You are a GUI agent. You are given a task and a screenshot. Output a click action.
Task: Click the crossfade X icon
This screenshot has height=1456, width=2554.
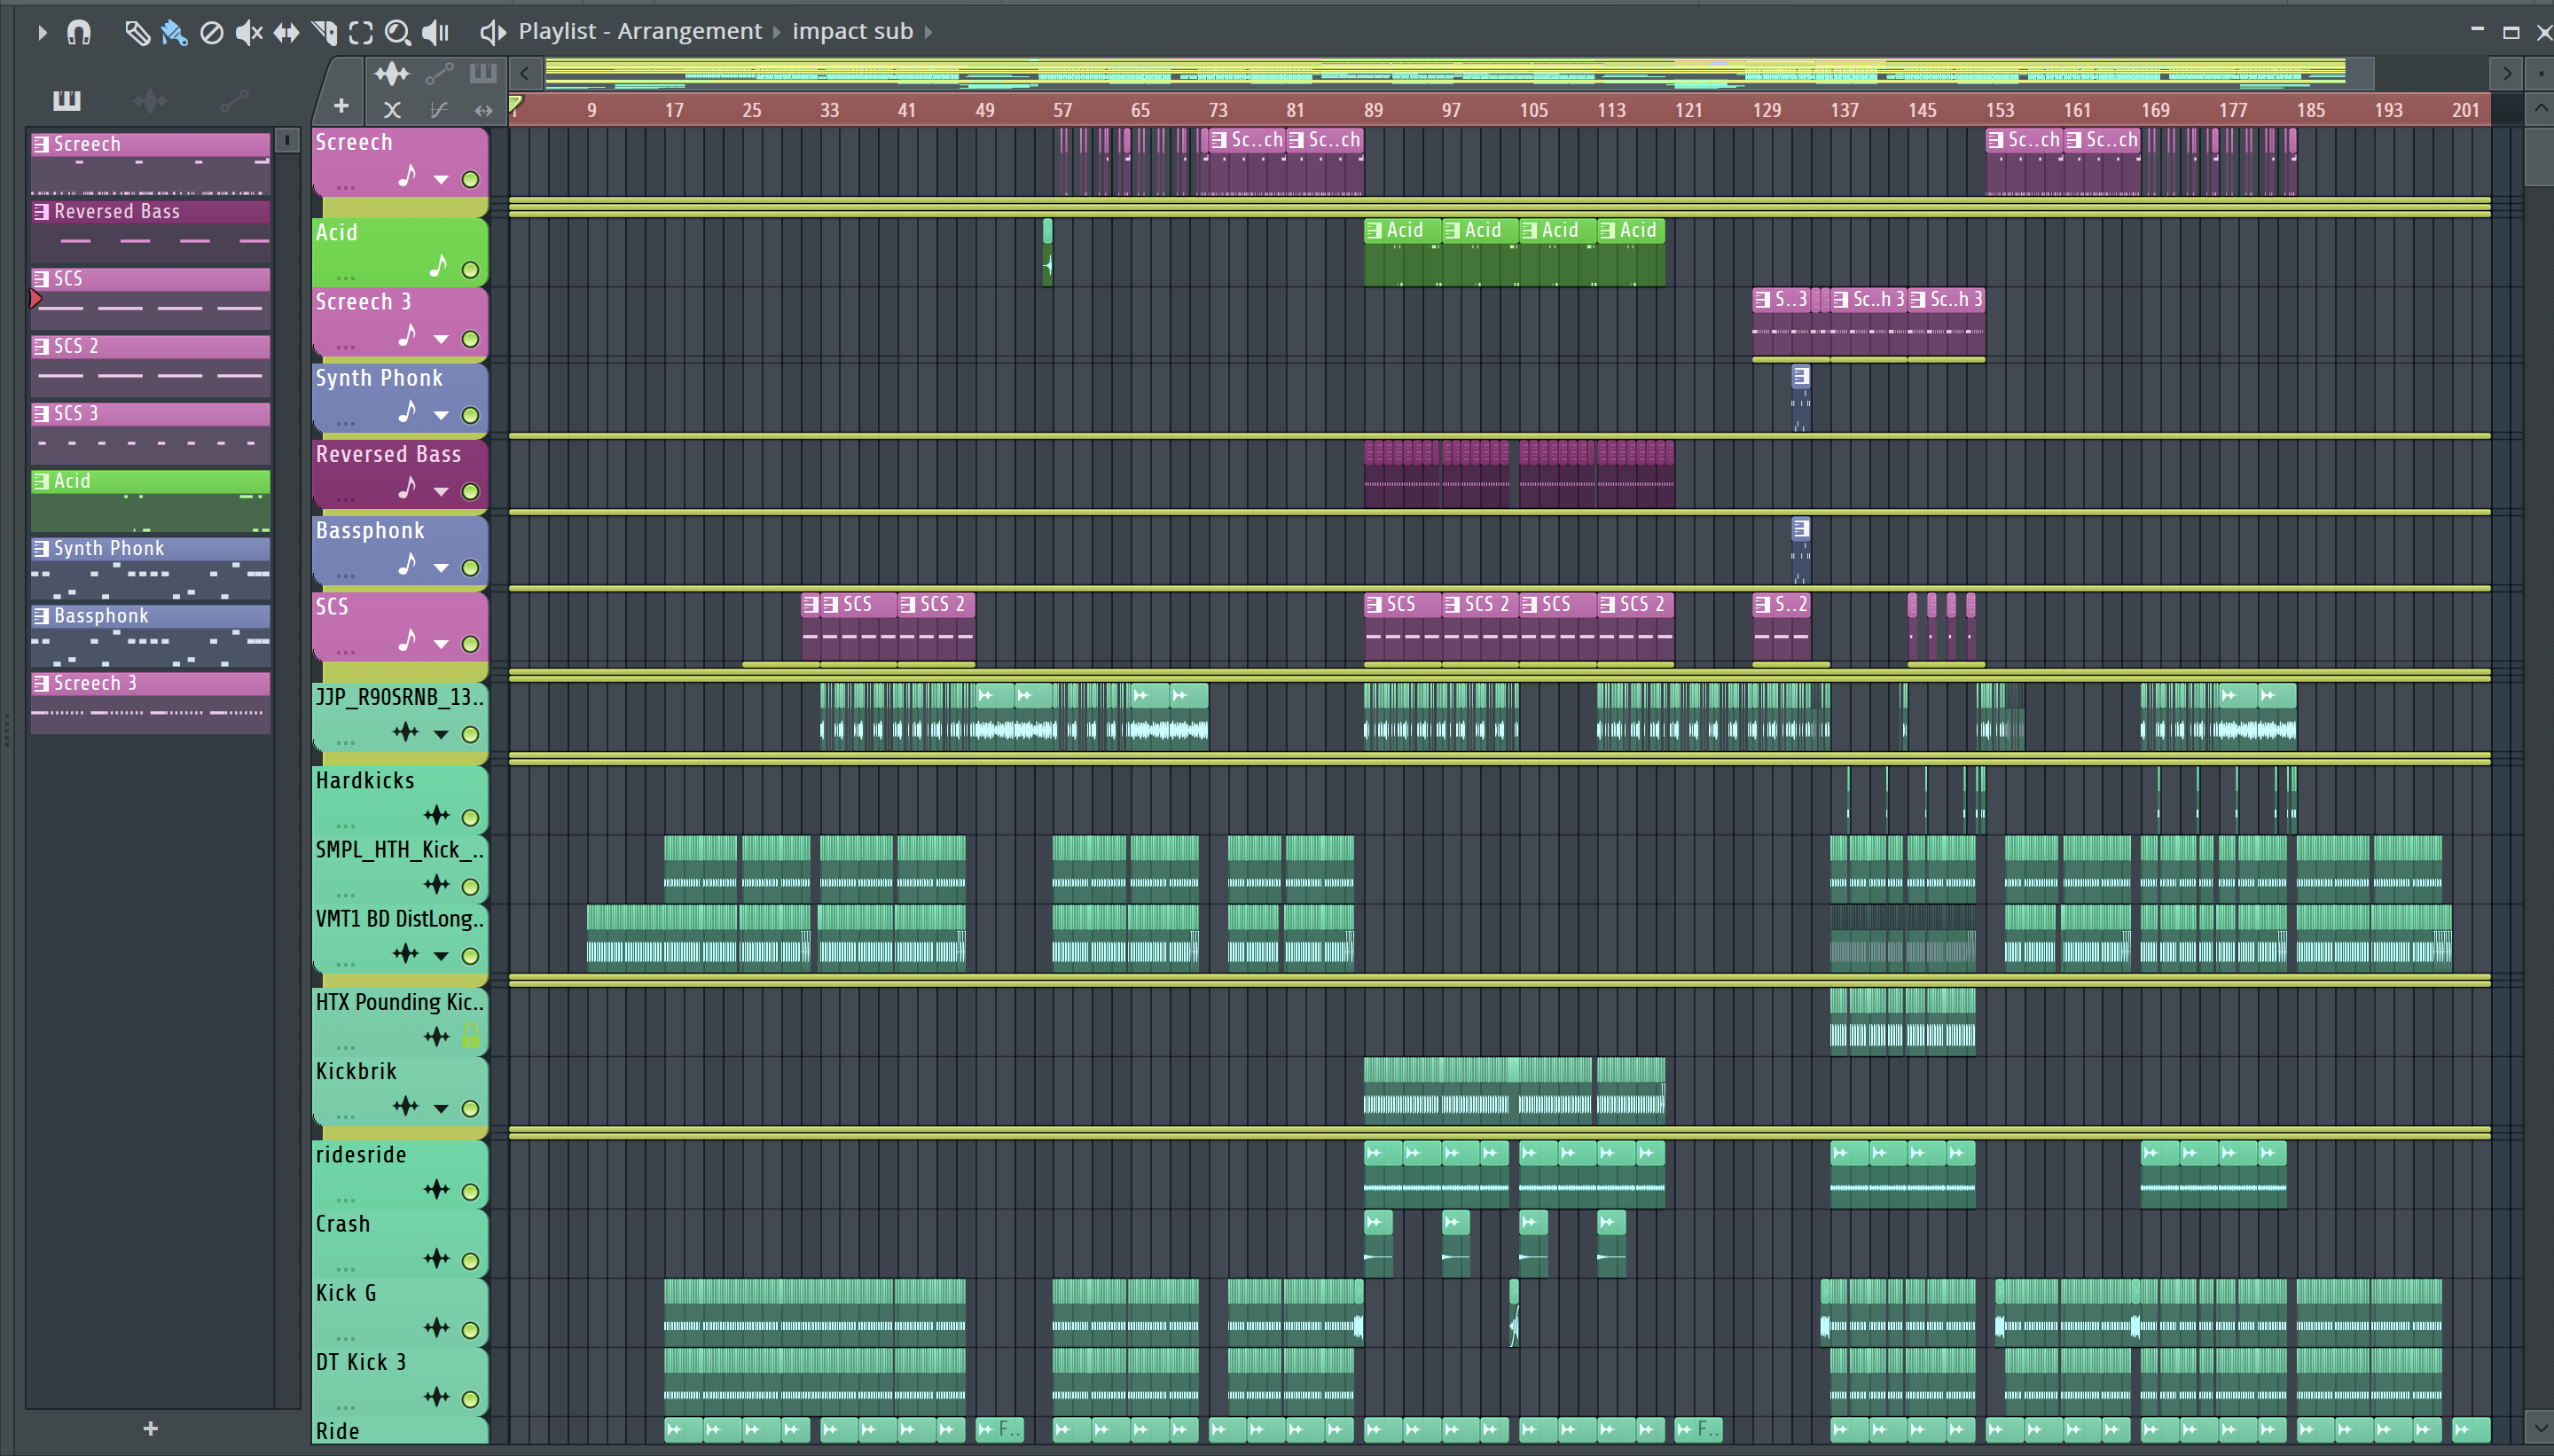[x=392, y=110]
